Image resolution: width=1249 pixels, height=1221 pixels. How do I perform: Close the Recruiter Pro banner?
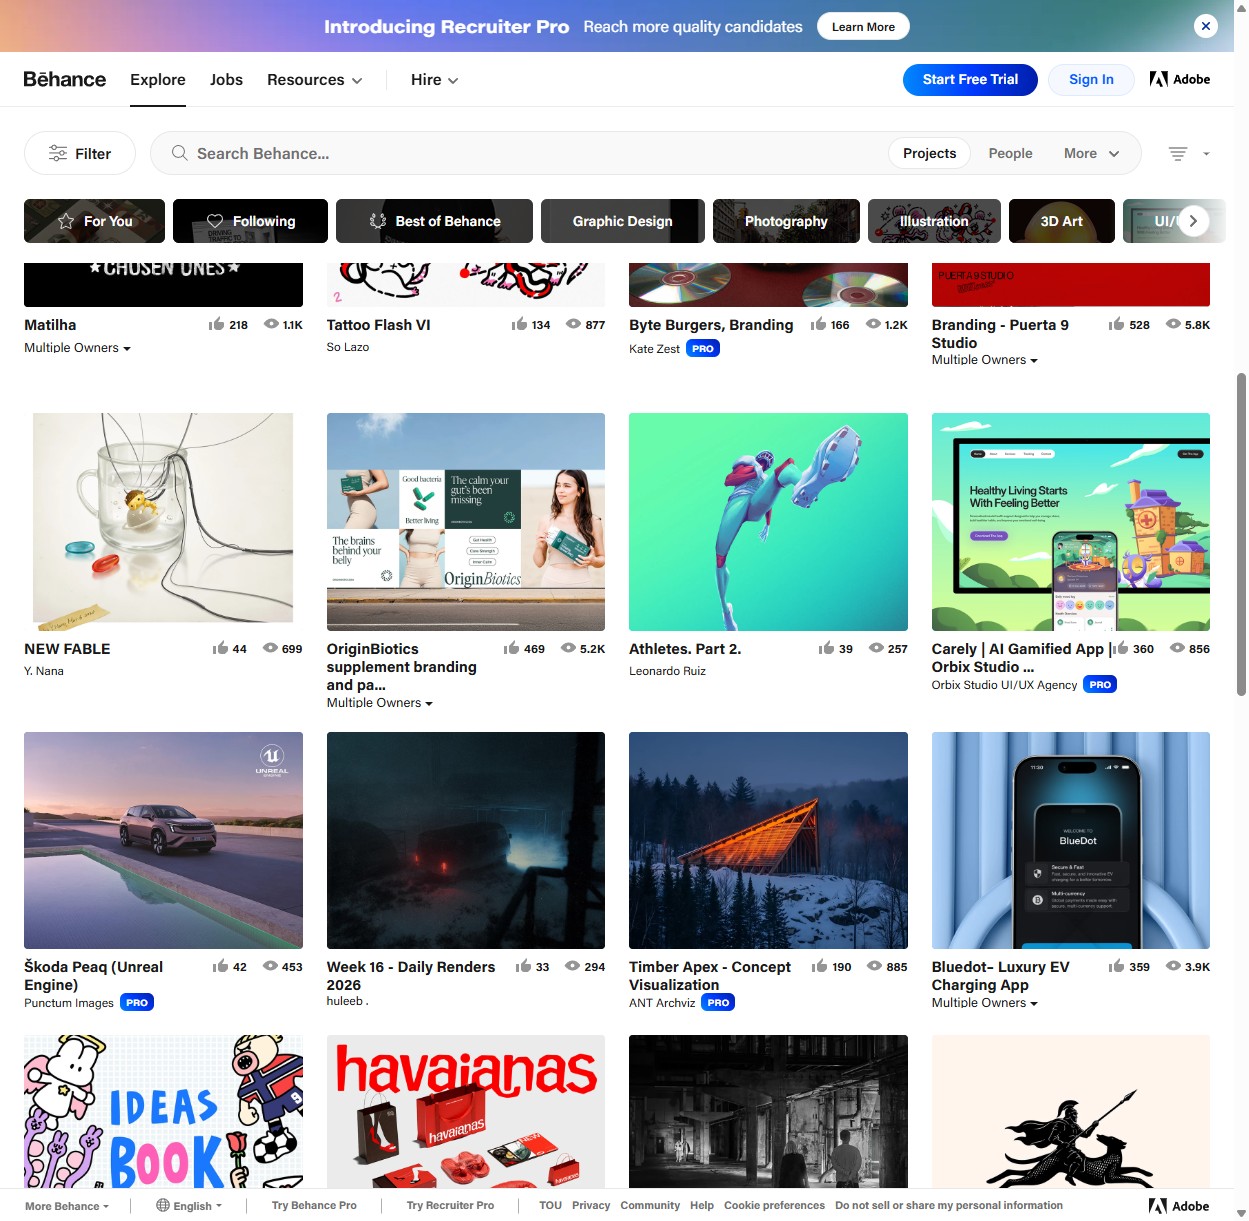(x=1206, y=26)
